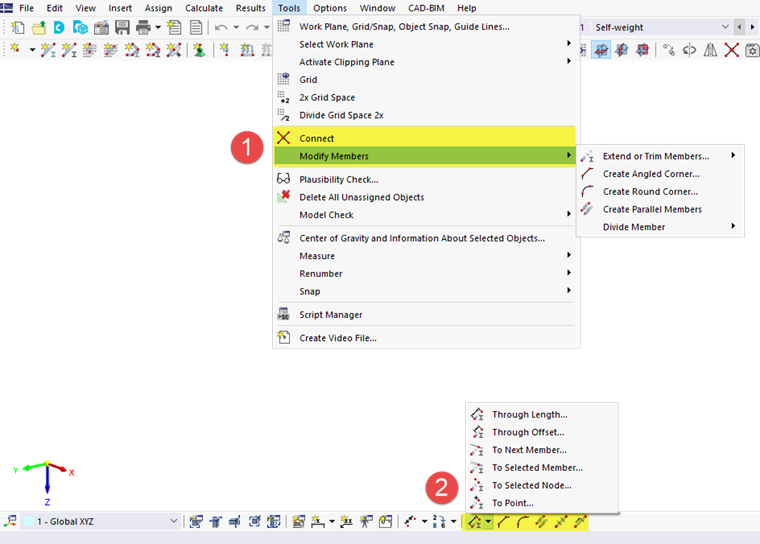Image resolution: width=760 pixels, height=544 pixels.
Task: Expand Extend or Trim Members submenu
Action: [660, 156]
